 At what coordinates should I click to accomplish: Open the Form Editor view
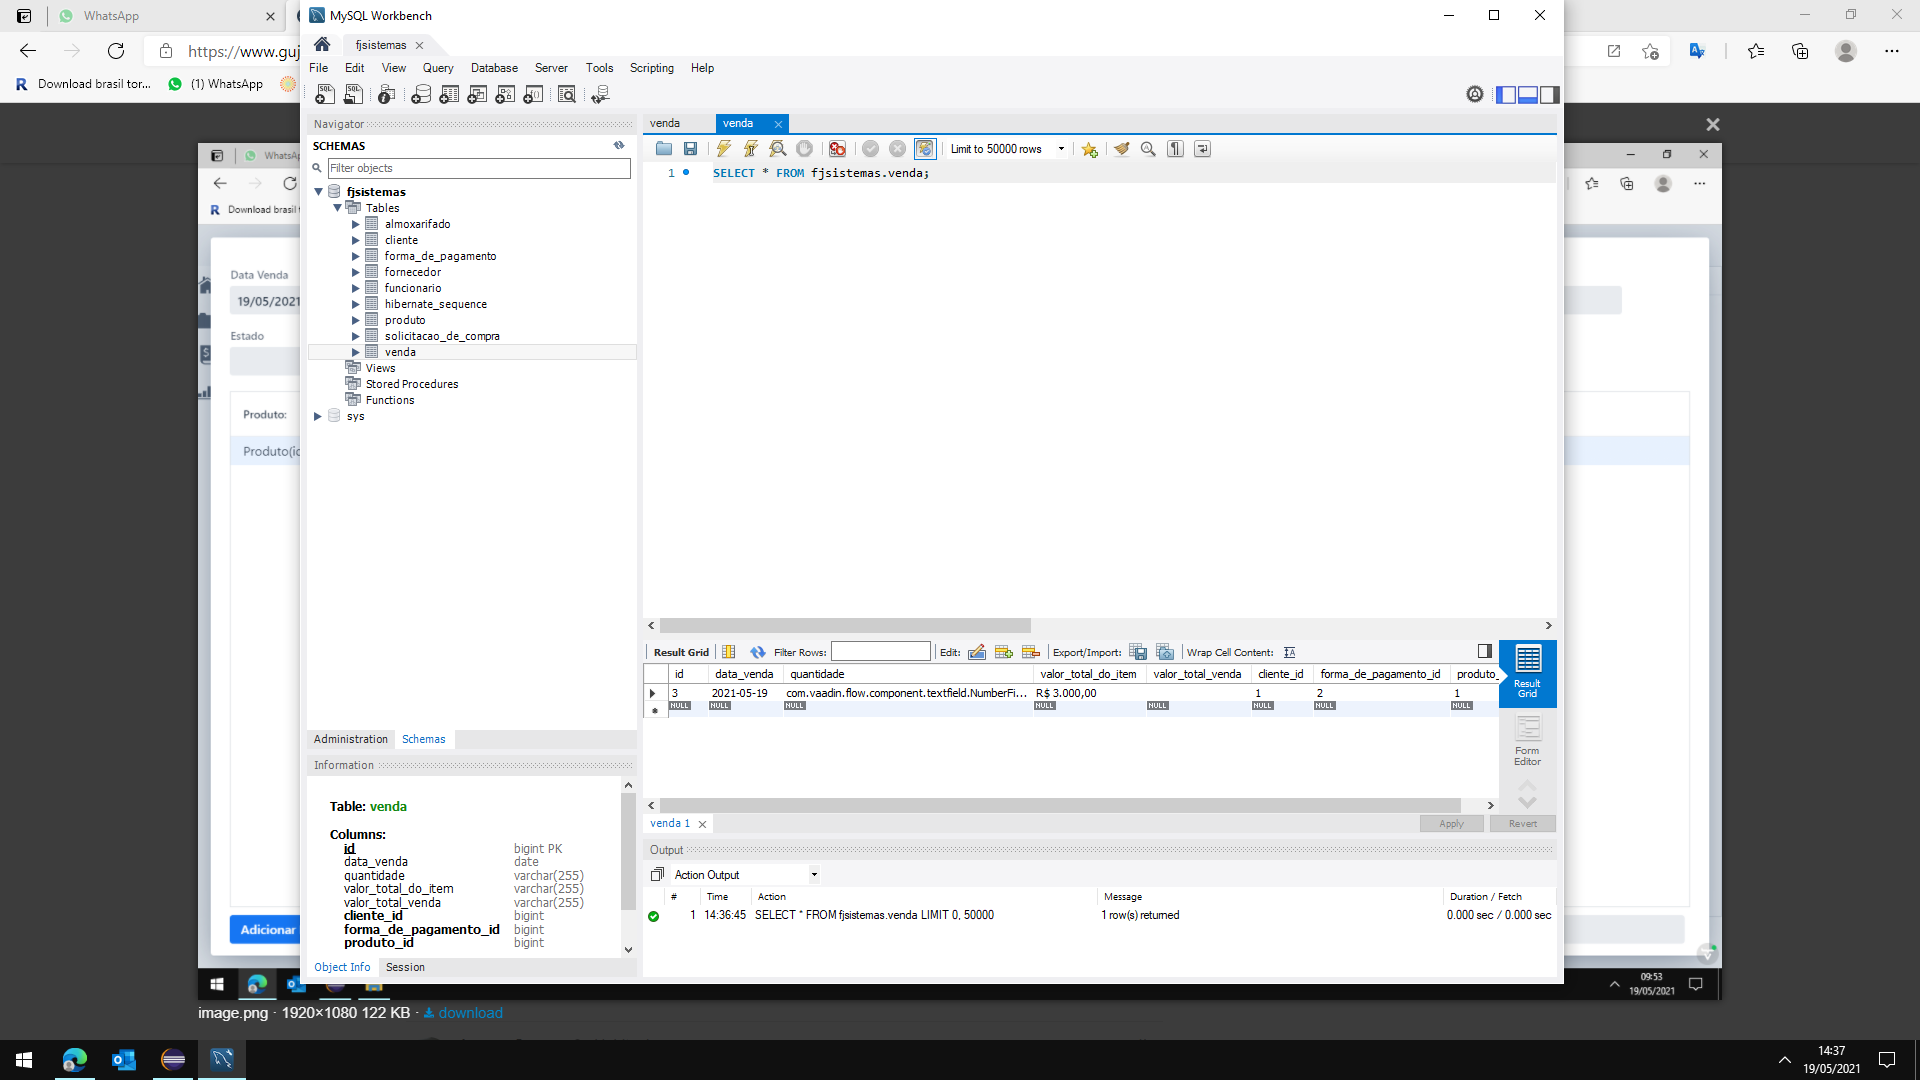[x=1527, y=741]
